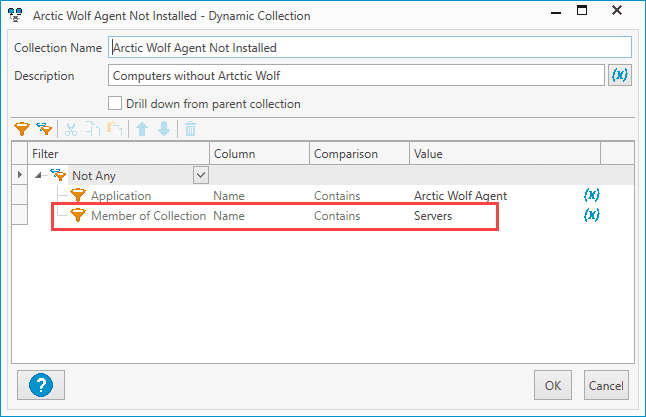Click the Add Filter funnel icon
This screenshot has height=417, width=646.
click(x=22, y=129)
